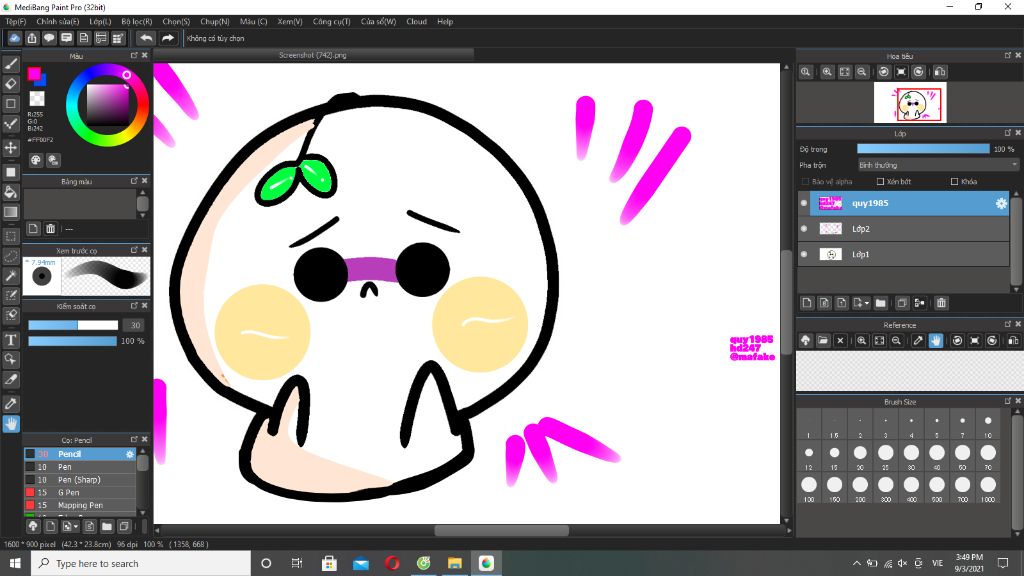Duplicate the current layer
This screenshot has width=1024, height=576.
pyautogui.click(x=902, y=303)
